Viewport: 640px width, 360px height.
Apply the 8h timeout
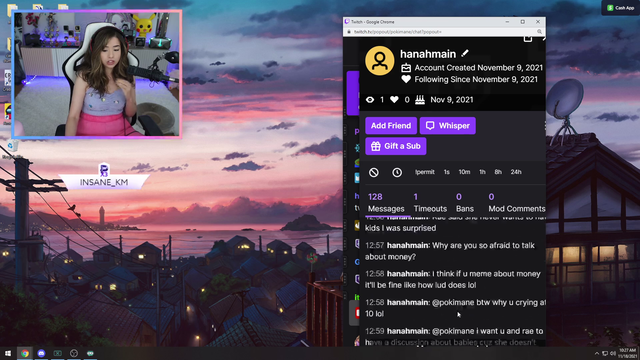pos(498,172)
